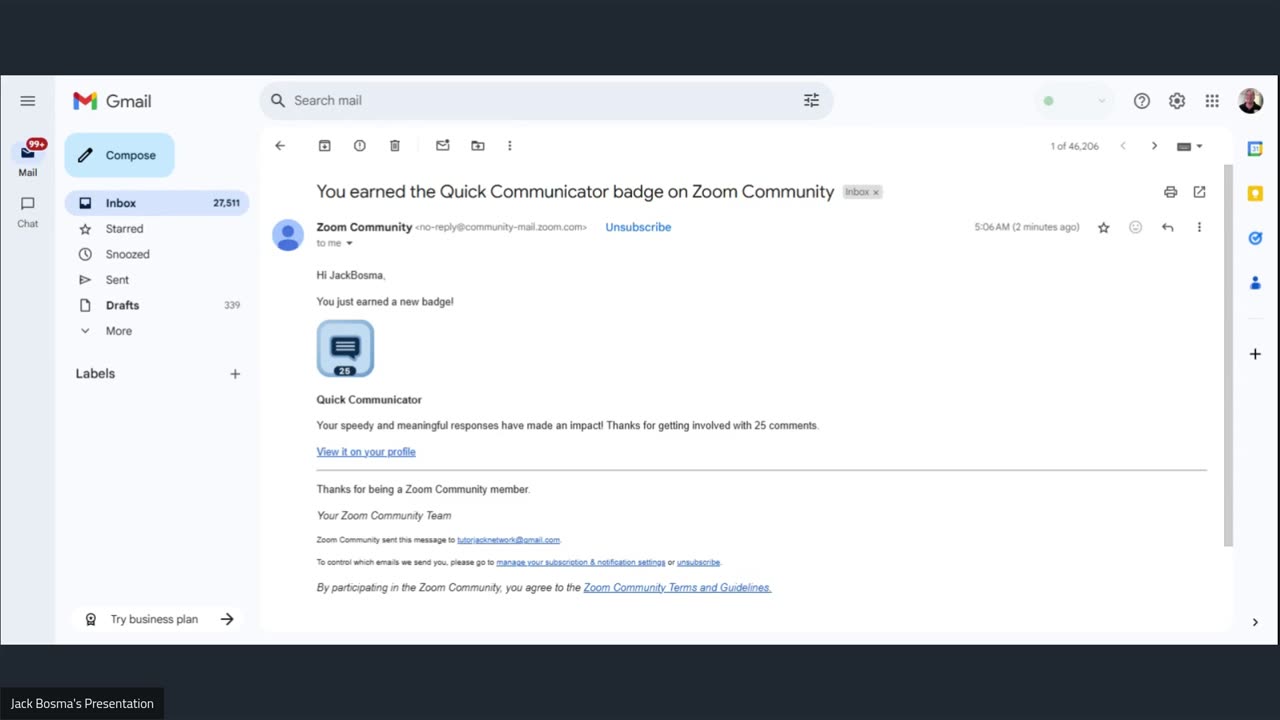Viewport: 1280px width, 720px height.
Task: Click sender avatar for Zoom Community
Action: click(288, 235)
